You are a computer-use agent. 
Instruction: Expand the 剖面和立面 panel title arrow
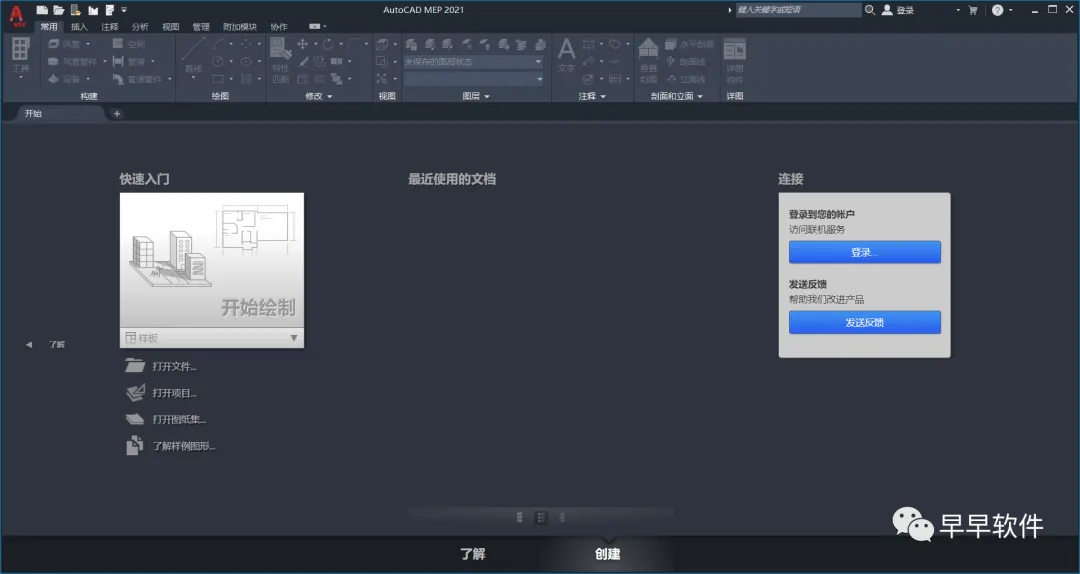[x=700, y=96]
